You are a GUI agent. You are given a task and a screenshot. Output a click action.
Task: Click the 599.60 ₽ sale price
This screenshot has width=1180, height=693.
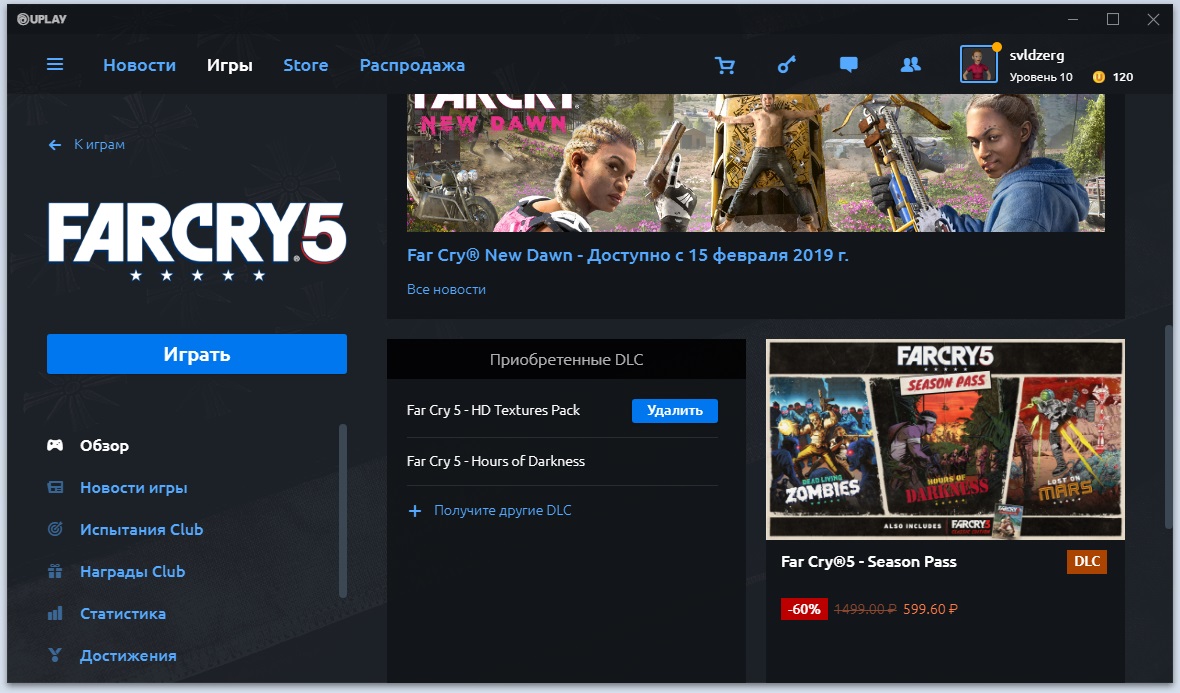pos(930,609)
